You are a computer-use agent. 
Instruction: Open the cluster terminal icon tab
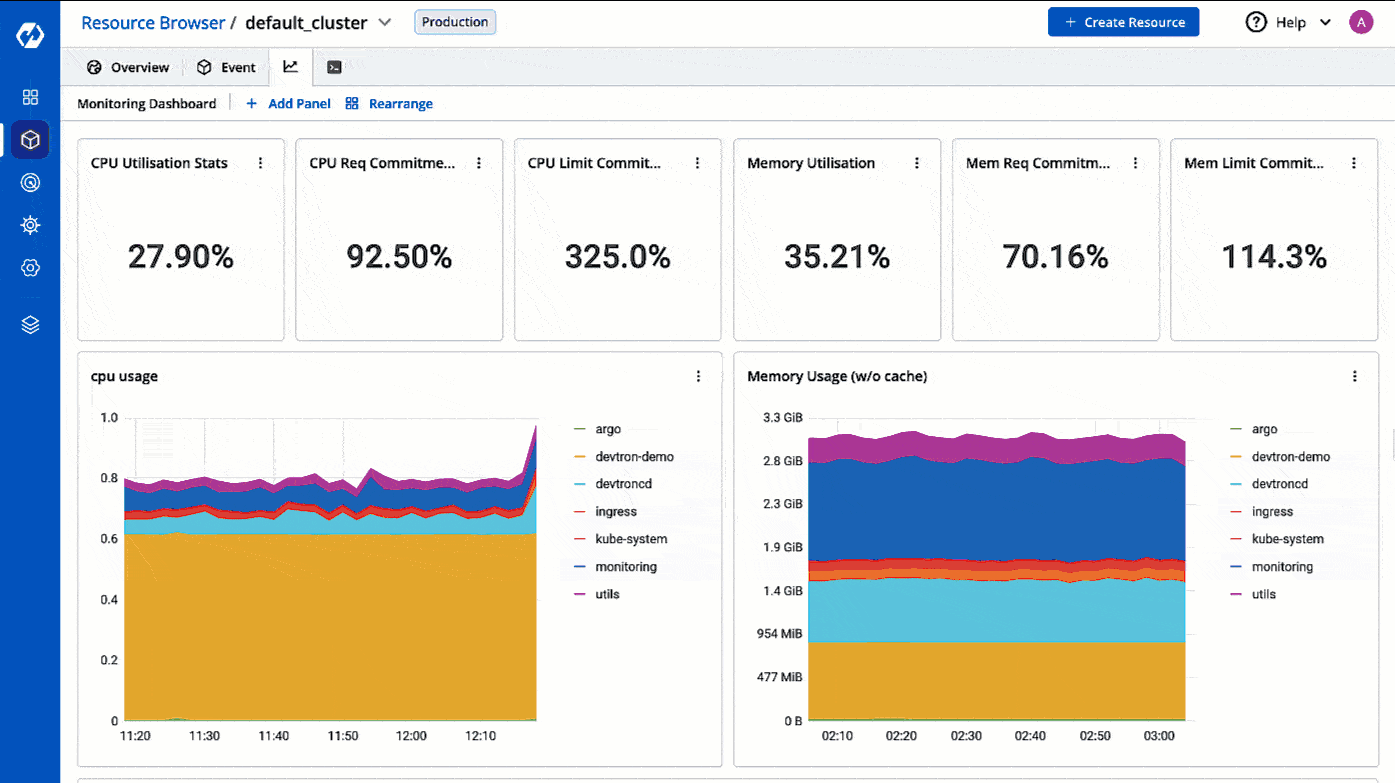coord(334,66)
